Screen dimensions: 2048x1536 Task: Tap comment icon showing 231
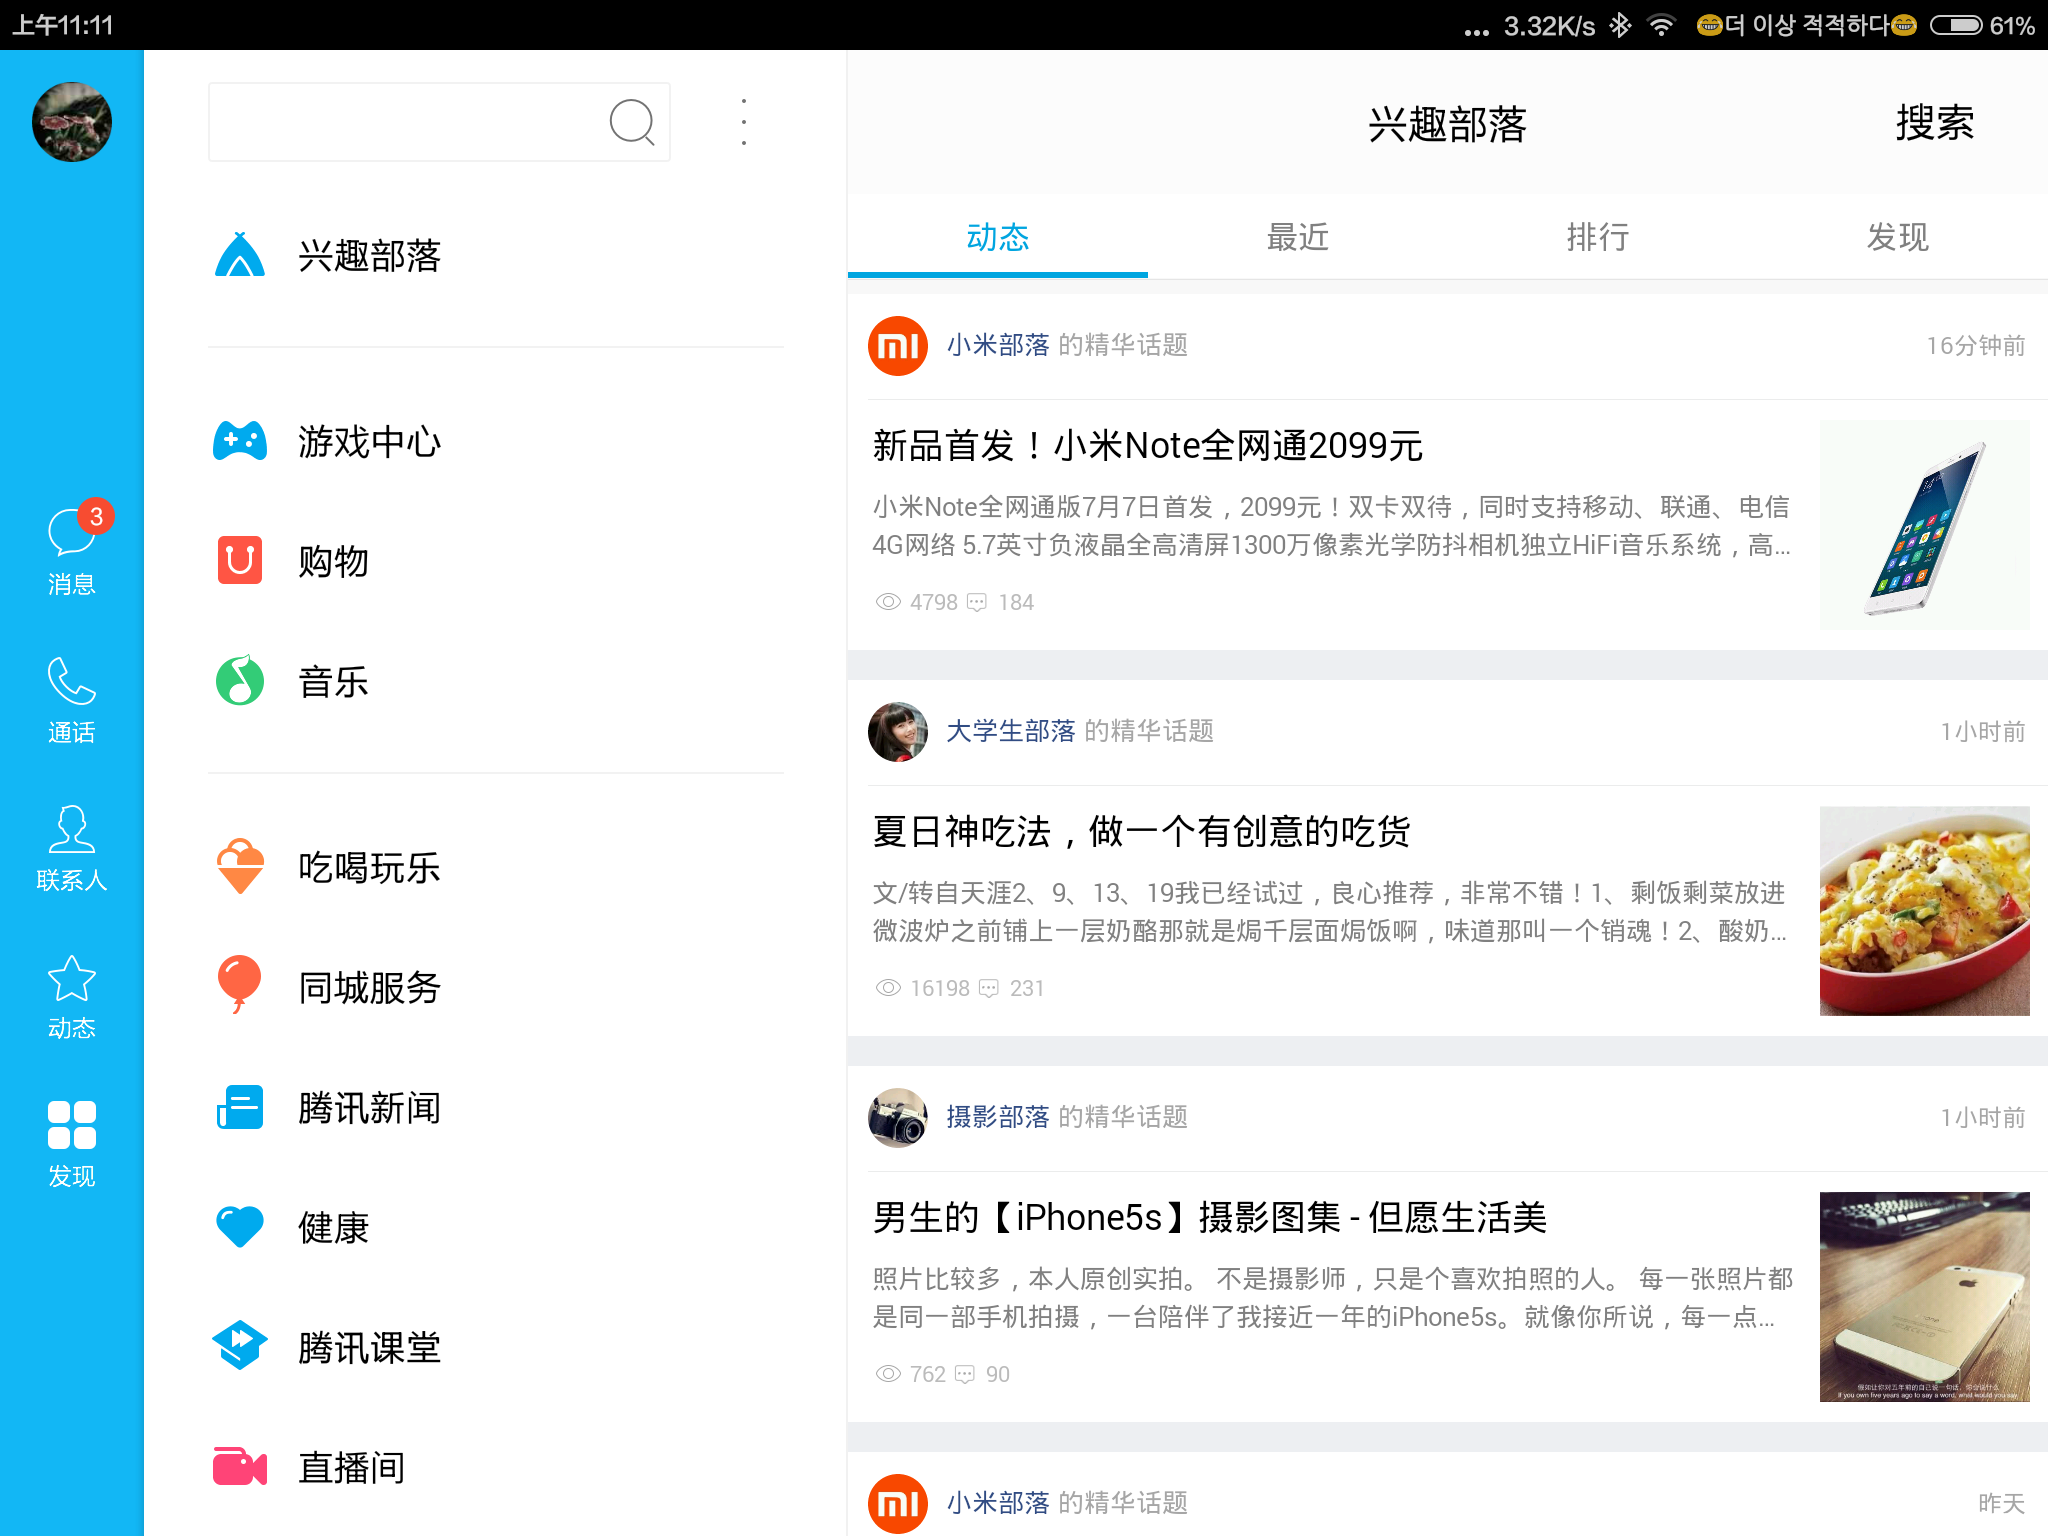tap(989, 988)
